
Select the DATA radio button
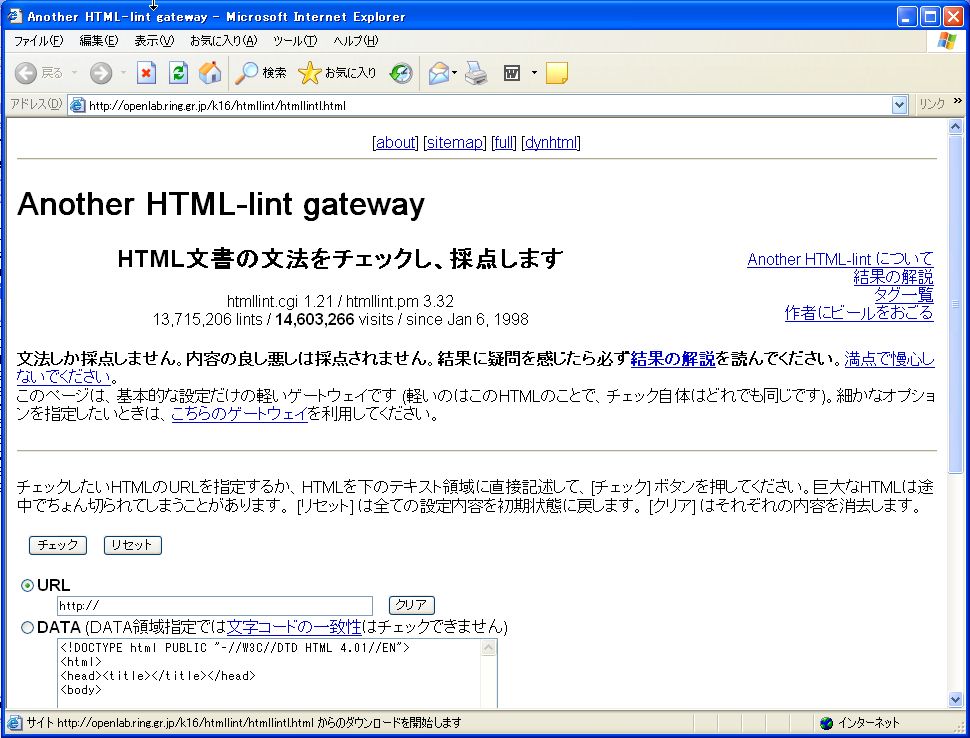pos(27,628)
